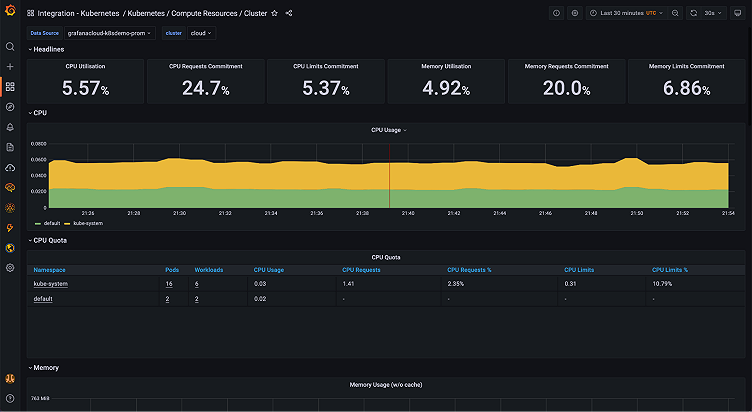Open the cluster variable dropdown
Screen dimensions: 752x412
coord(201,33)
